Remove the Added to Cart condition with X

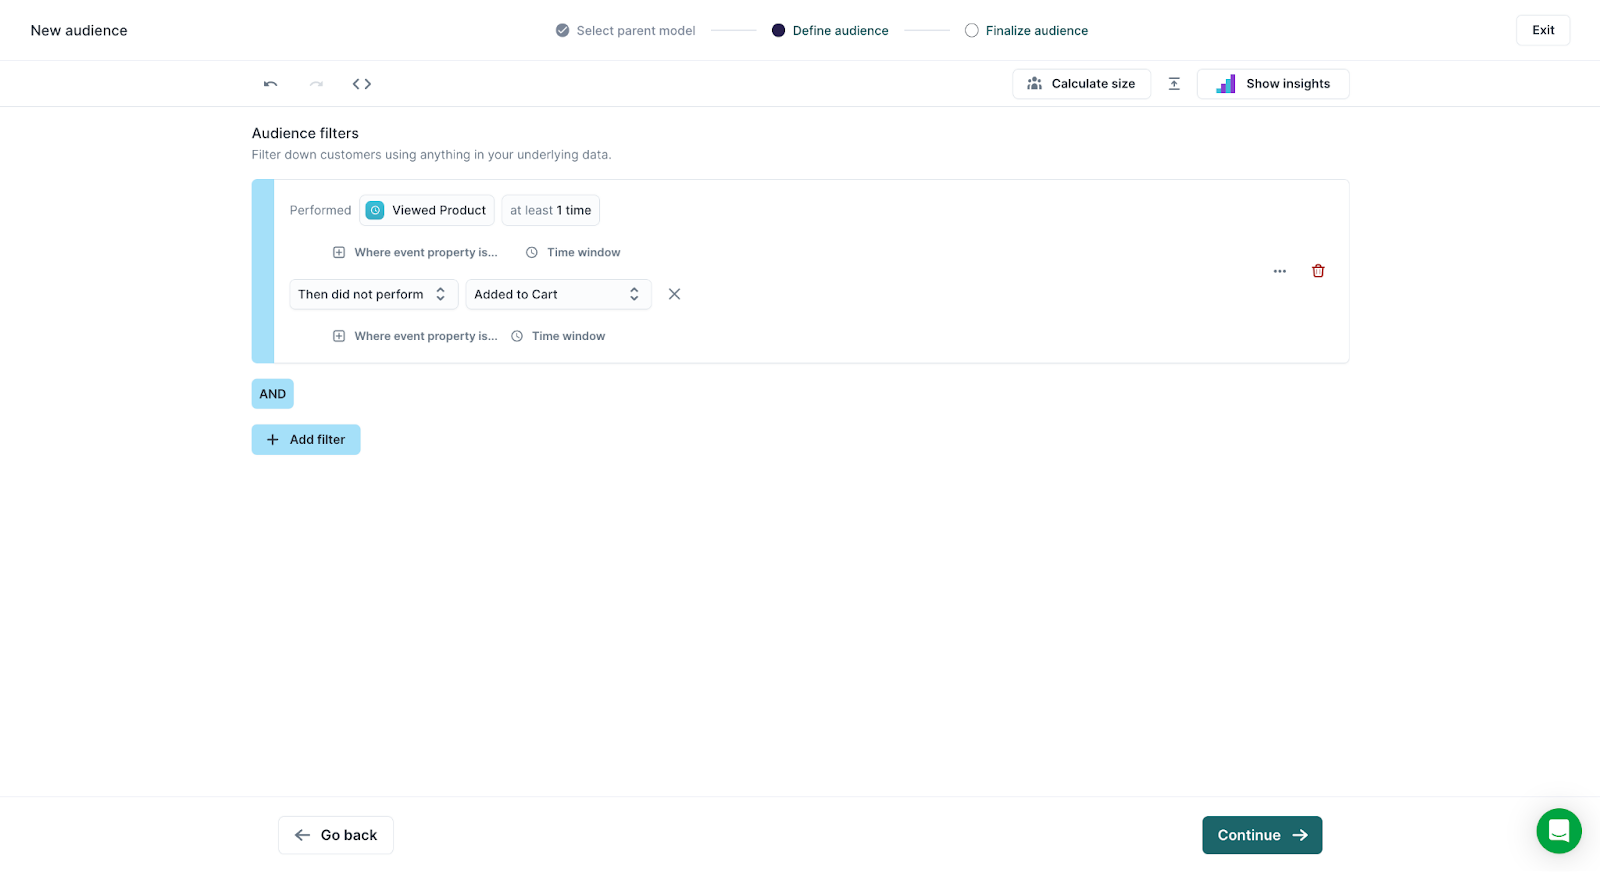pos(674,294)
